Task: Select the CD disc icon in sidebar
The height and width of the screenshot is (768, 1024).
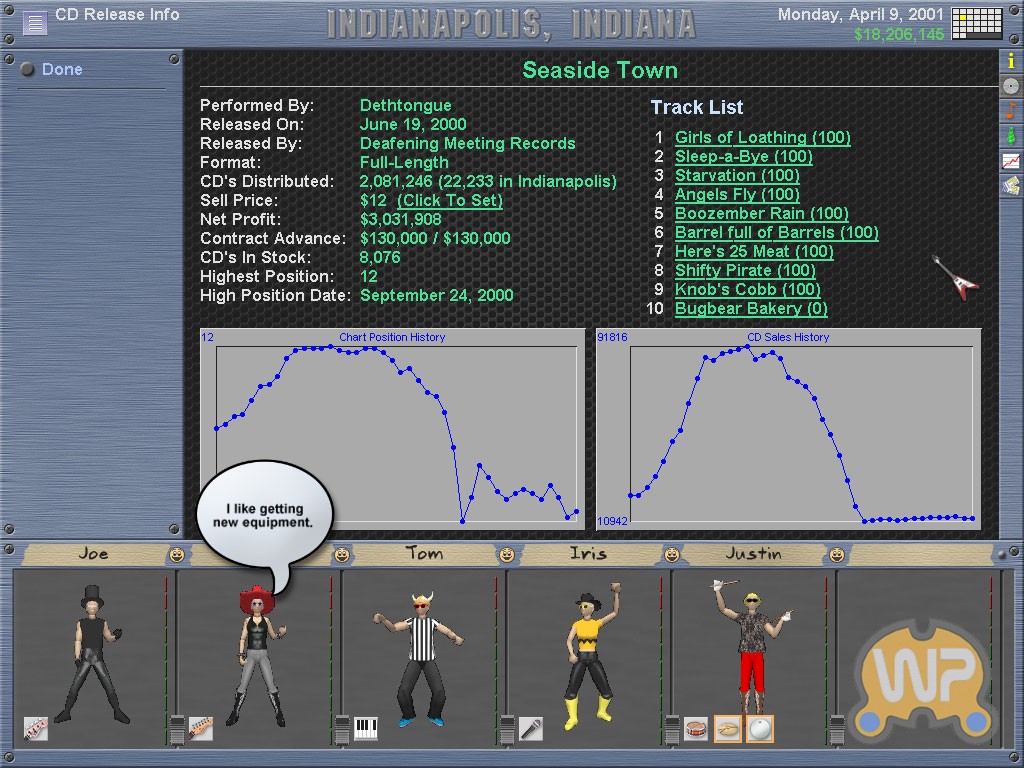Action: click(1011, 86)
